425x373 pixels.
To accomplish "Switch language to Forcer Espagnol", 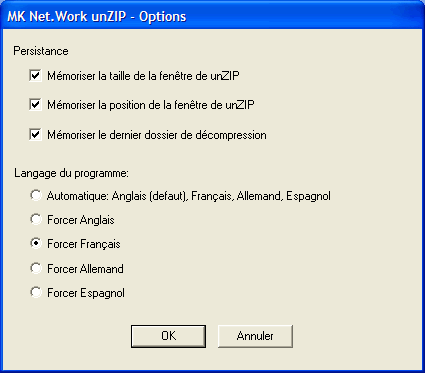I will pos(36,293).
